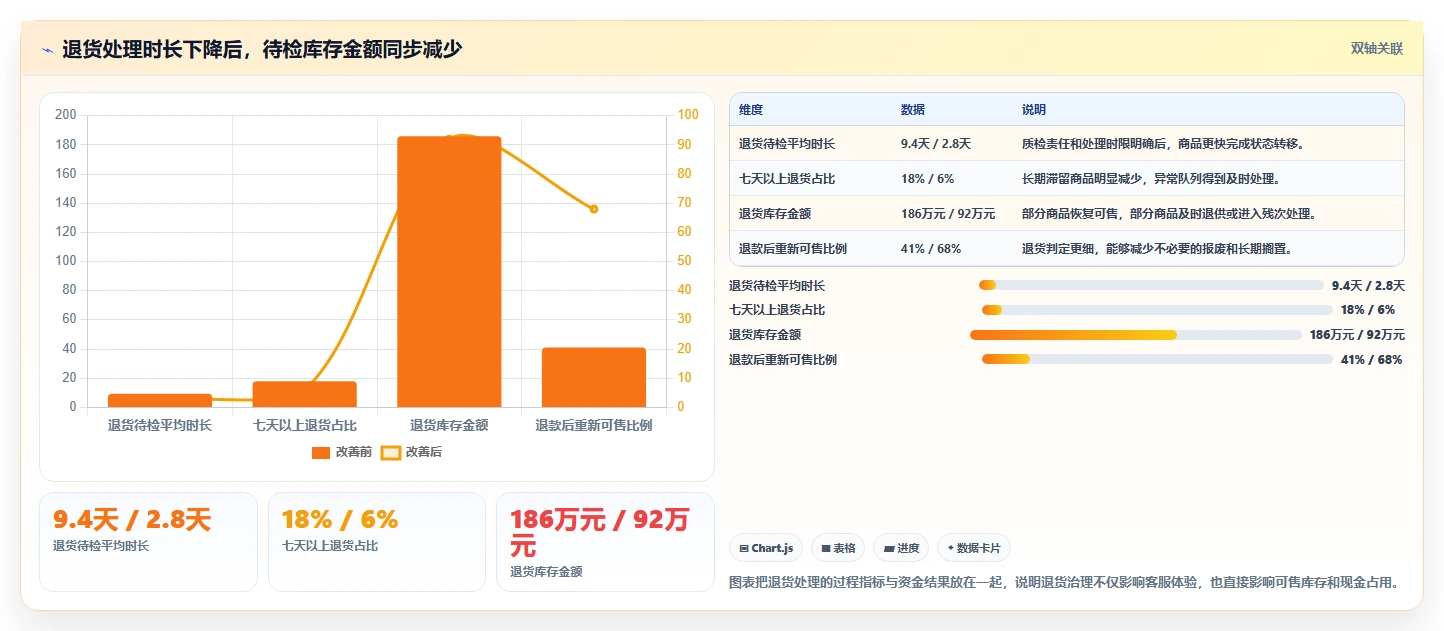Click table cell 41% / 68%
Viewport: 1444px width, 631px height.
[932, 249]
